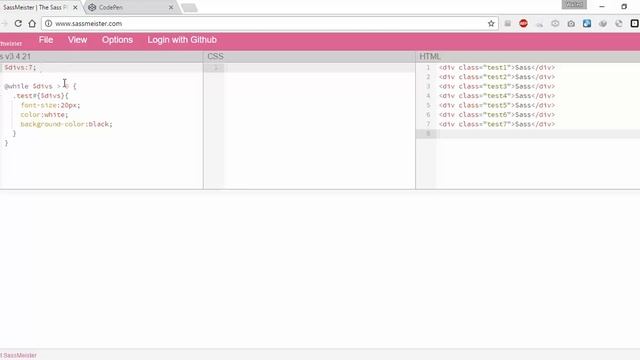The image size is (640, 360).
Task: Click the $divs:7; line in Sass editor
Action: 20,67
